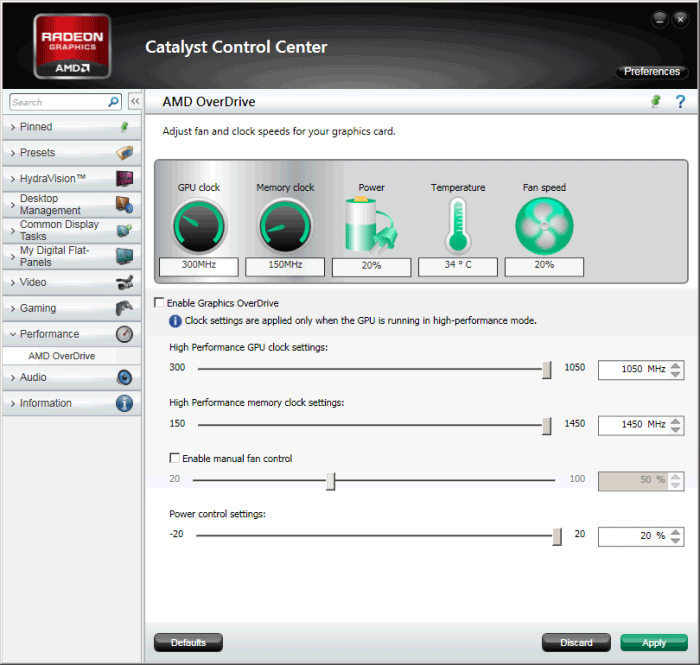This screenshot has width=700, height=665.
Task: Click the Performance gauge icon
Action: [x=125, y=334]
